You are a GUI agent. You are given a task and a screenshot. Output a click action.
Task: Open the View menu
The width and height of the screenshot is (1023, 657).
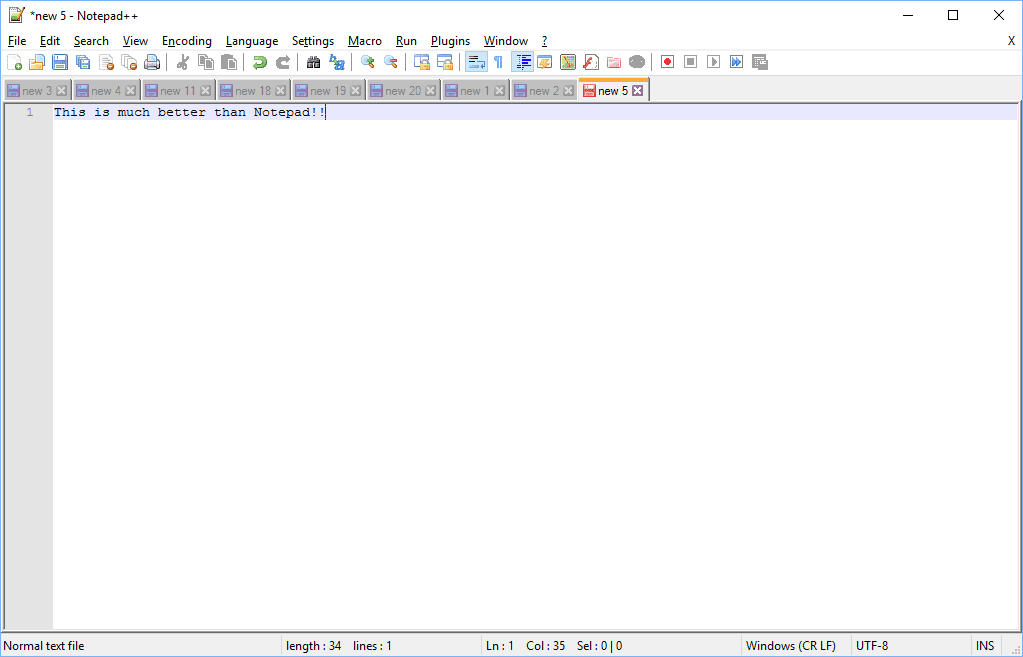(x=135, y=41)
